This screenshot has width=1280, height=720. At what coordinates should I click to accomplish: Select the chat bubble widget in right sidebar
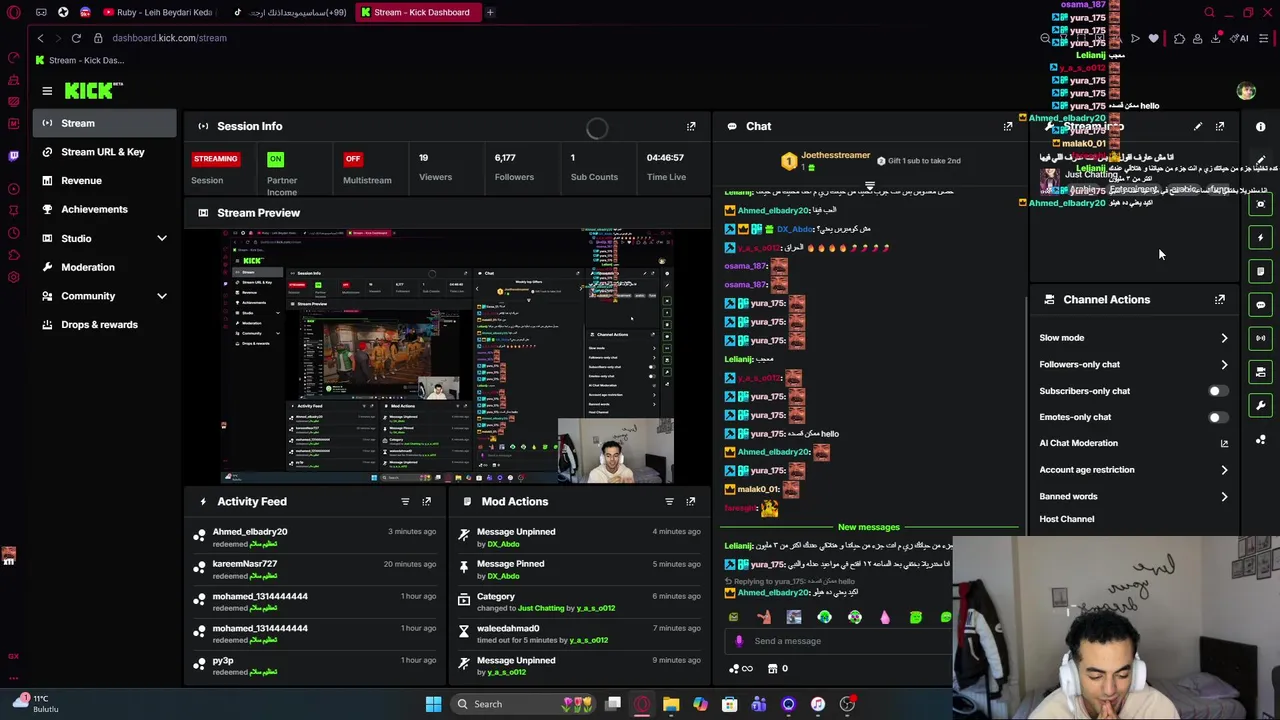point(1261,305)
